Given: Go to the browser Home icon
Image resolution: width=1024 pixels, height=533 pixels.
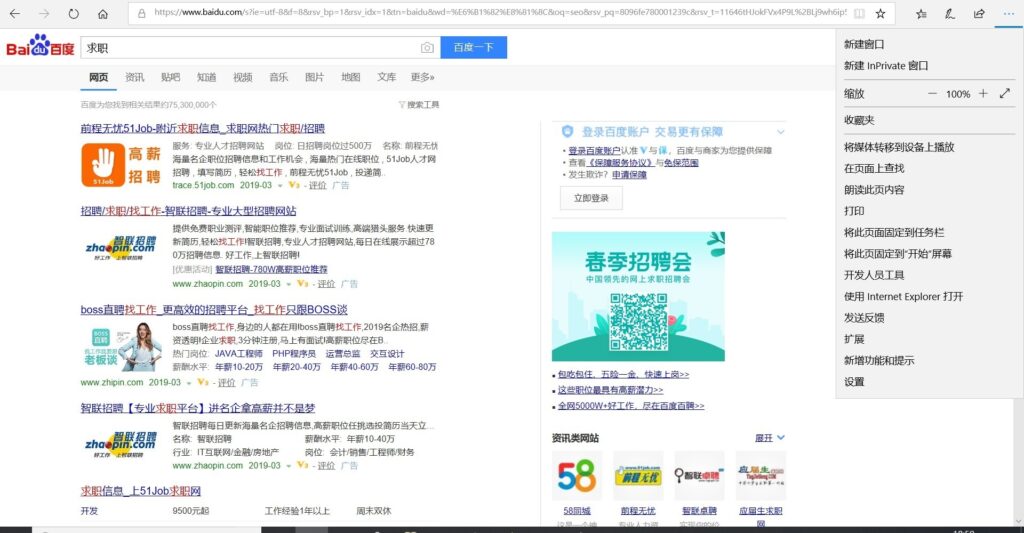Looking at the screenshot, I should pos(103,14).
